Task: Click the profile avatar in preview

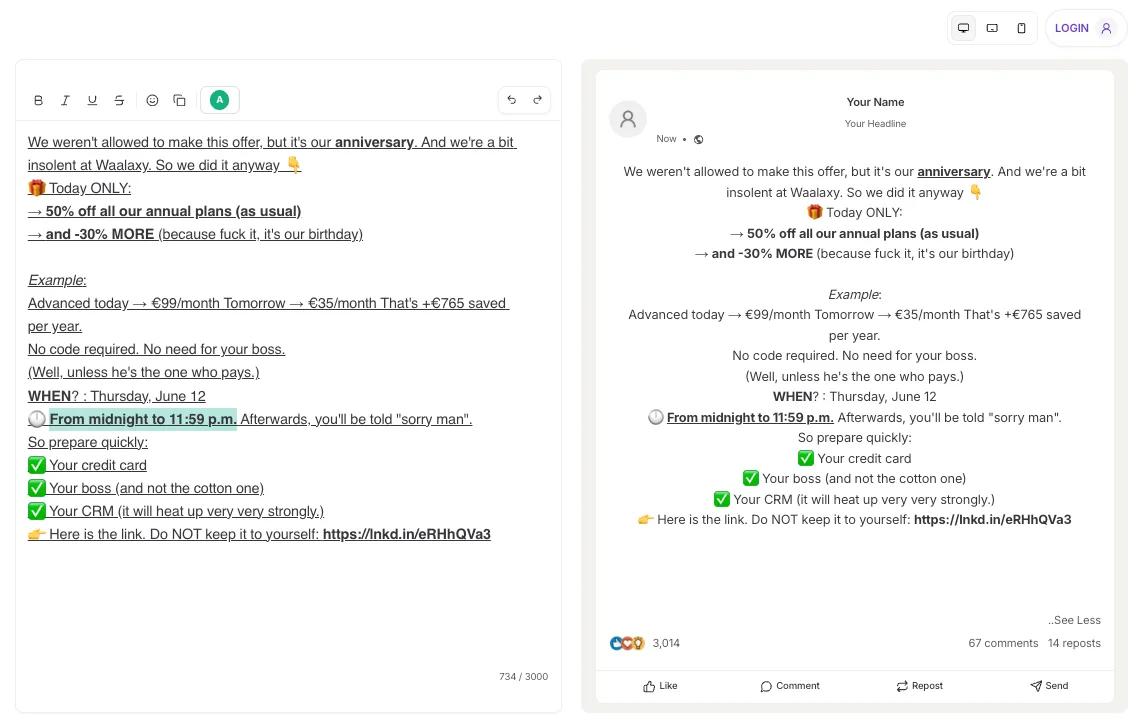Action: pyautogui.click(x=628, y=119)
